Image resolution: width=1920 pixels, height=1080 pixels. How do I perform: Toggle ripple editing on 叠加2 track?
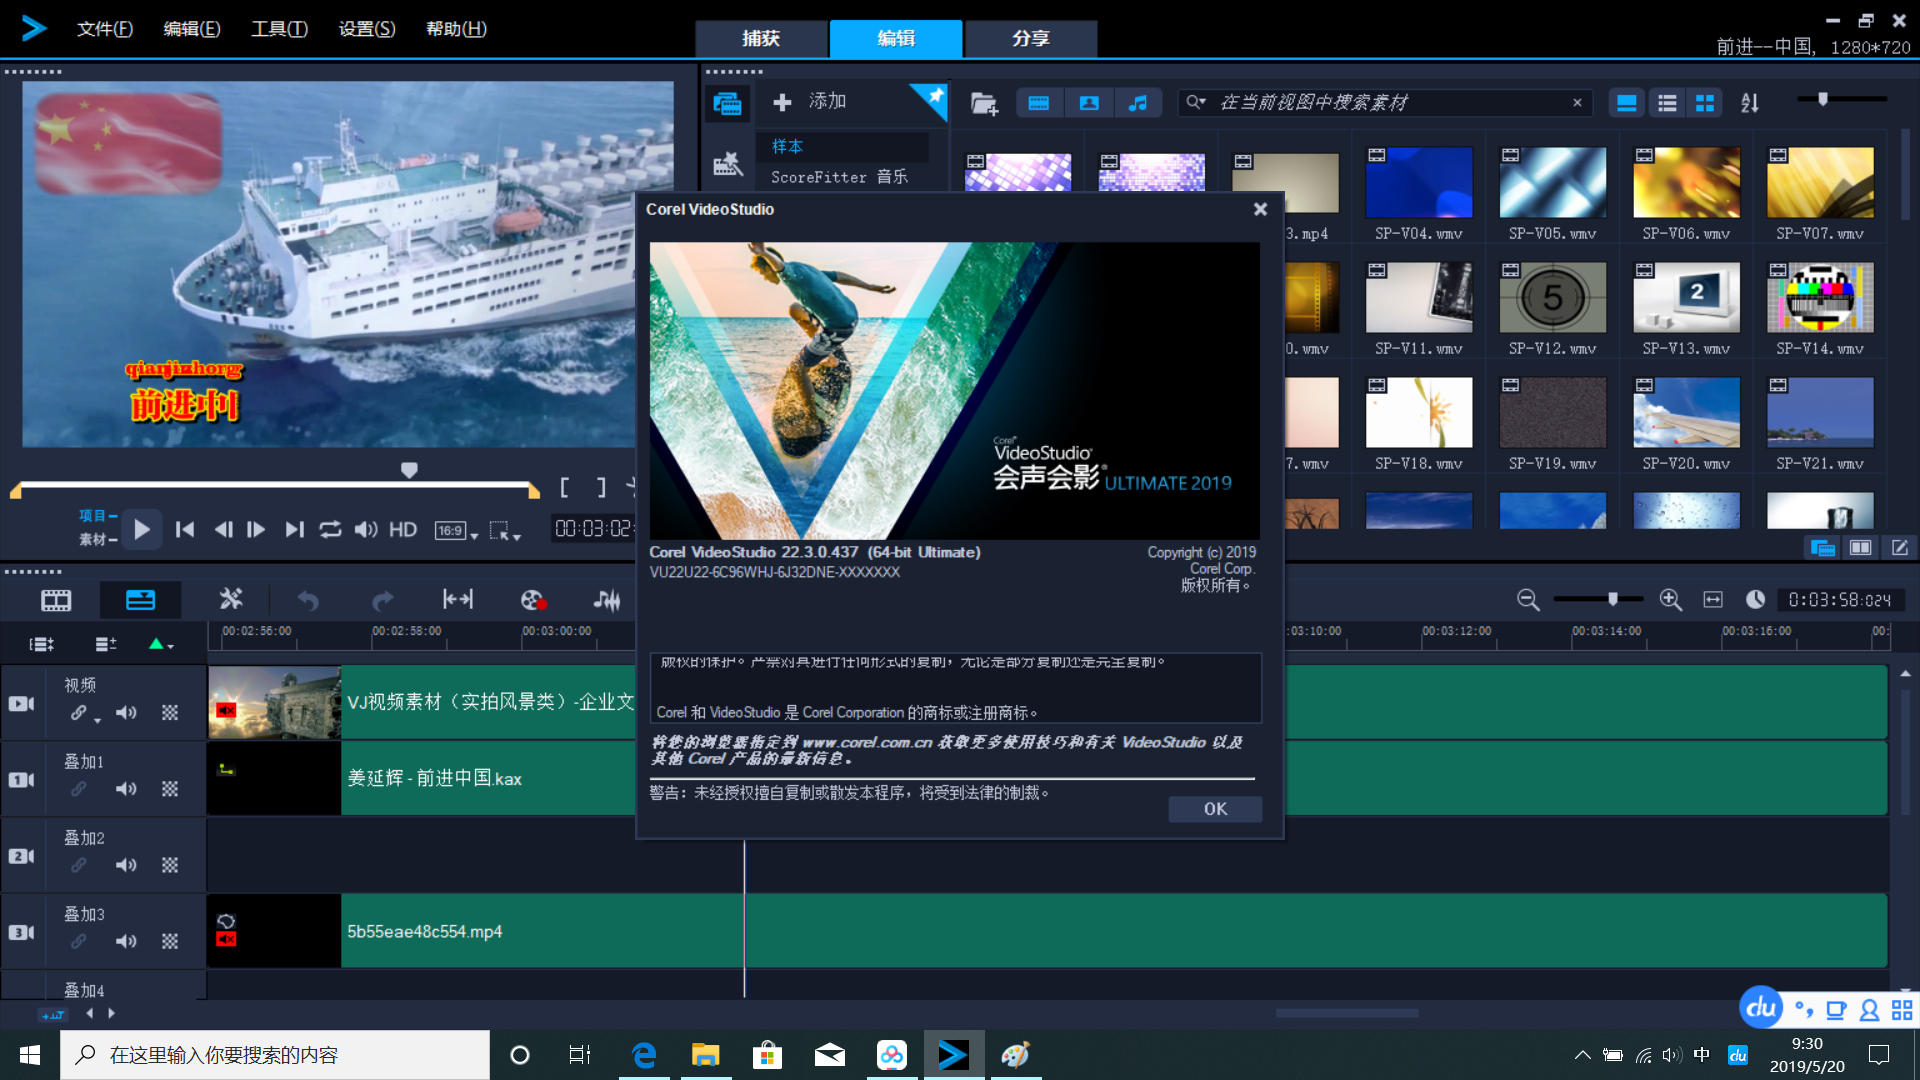[x=78, y=865]
